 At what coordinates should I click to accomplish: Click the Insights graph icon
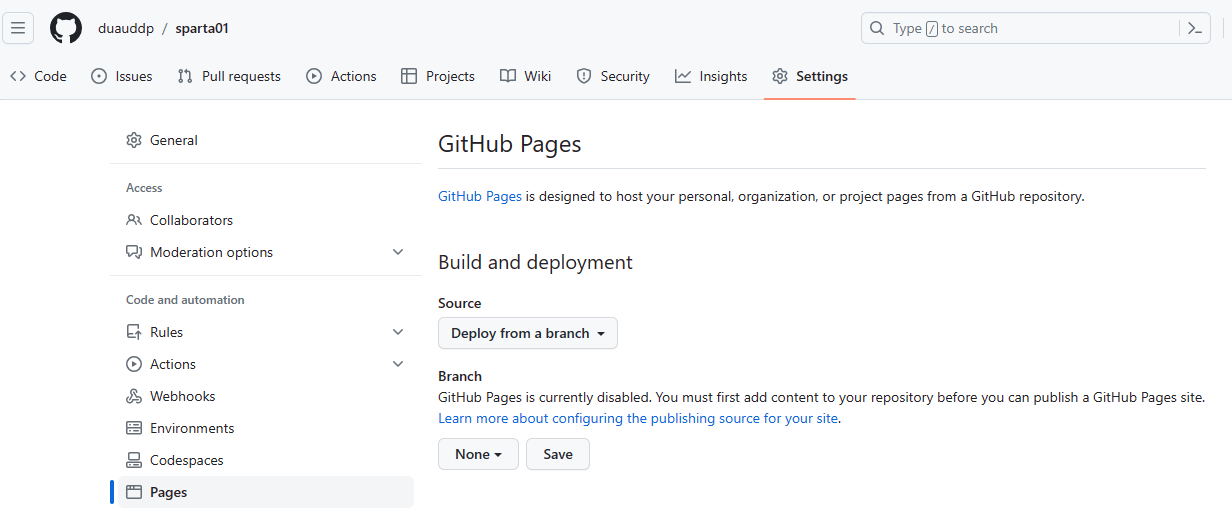[x=683, y=76]
